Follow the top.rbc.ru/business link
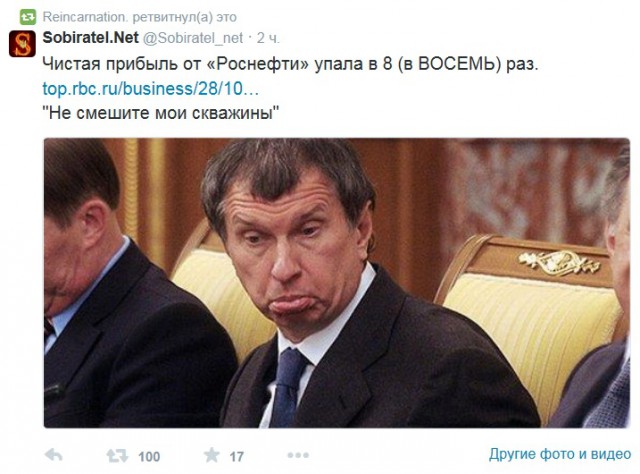This screenshot has width=640, height=474. [151, 89]
